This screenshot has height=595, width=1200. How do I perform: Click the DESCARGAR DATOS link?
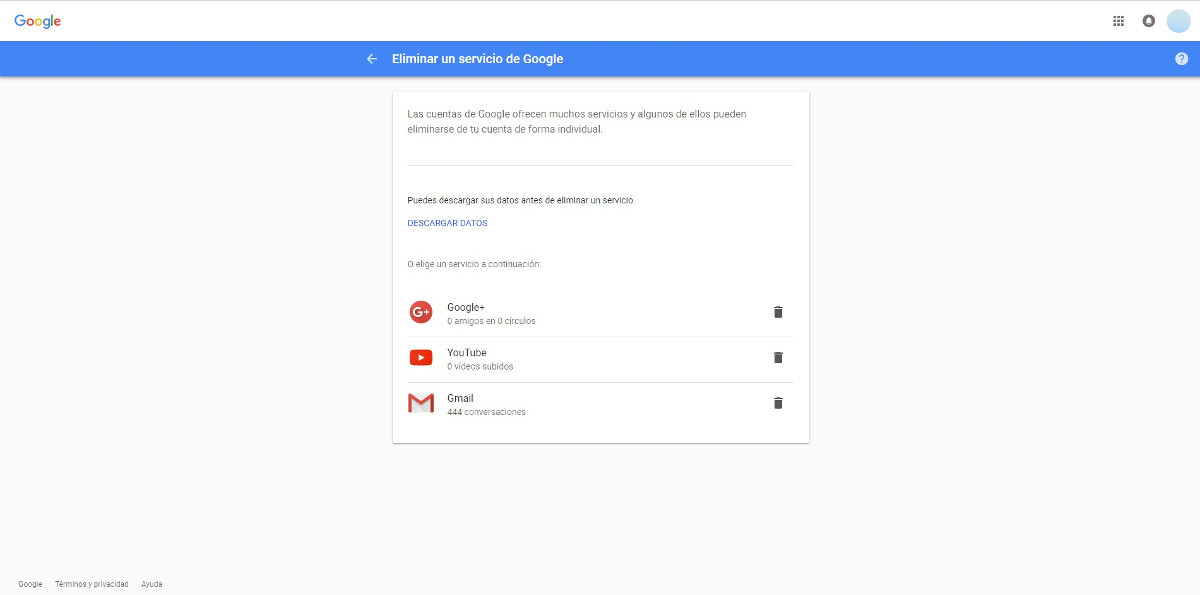[447, 223]
